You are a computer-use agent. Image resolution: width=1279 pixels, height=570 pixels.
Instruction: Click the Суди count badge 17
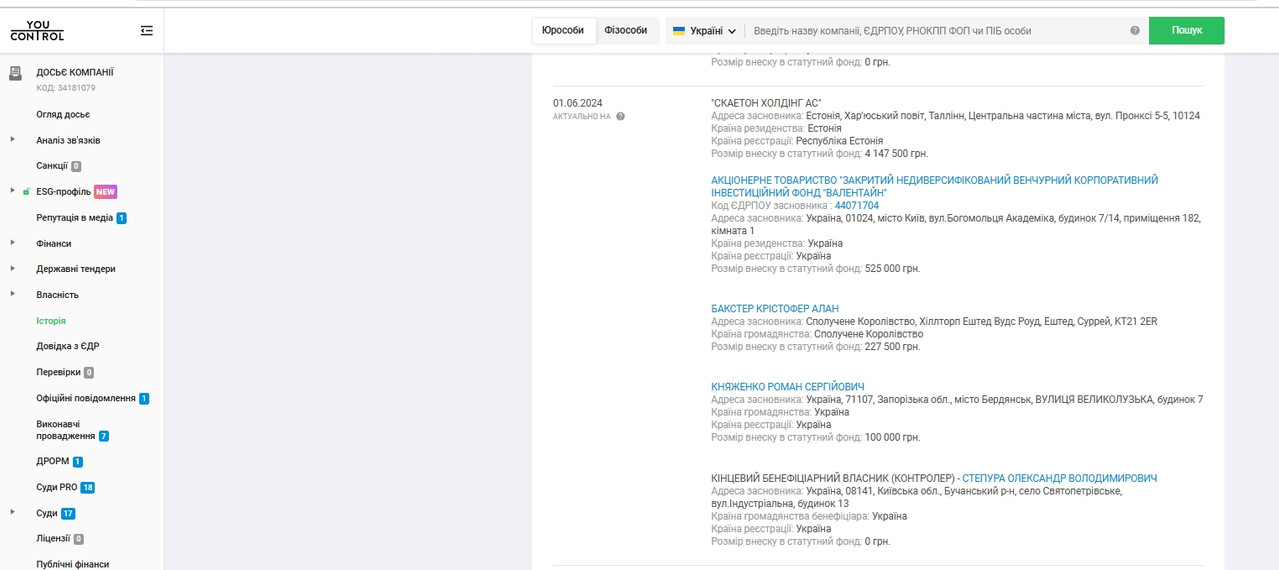click(68, 514)
